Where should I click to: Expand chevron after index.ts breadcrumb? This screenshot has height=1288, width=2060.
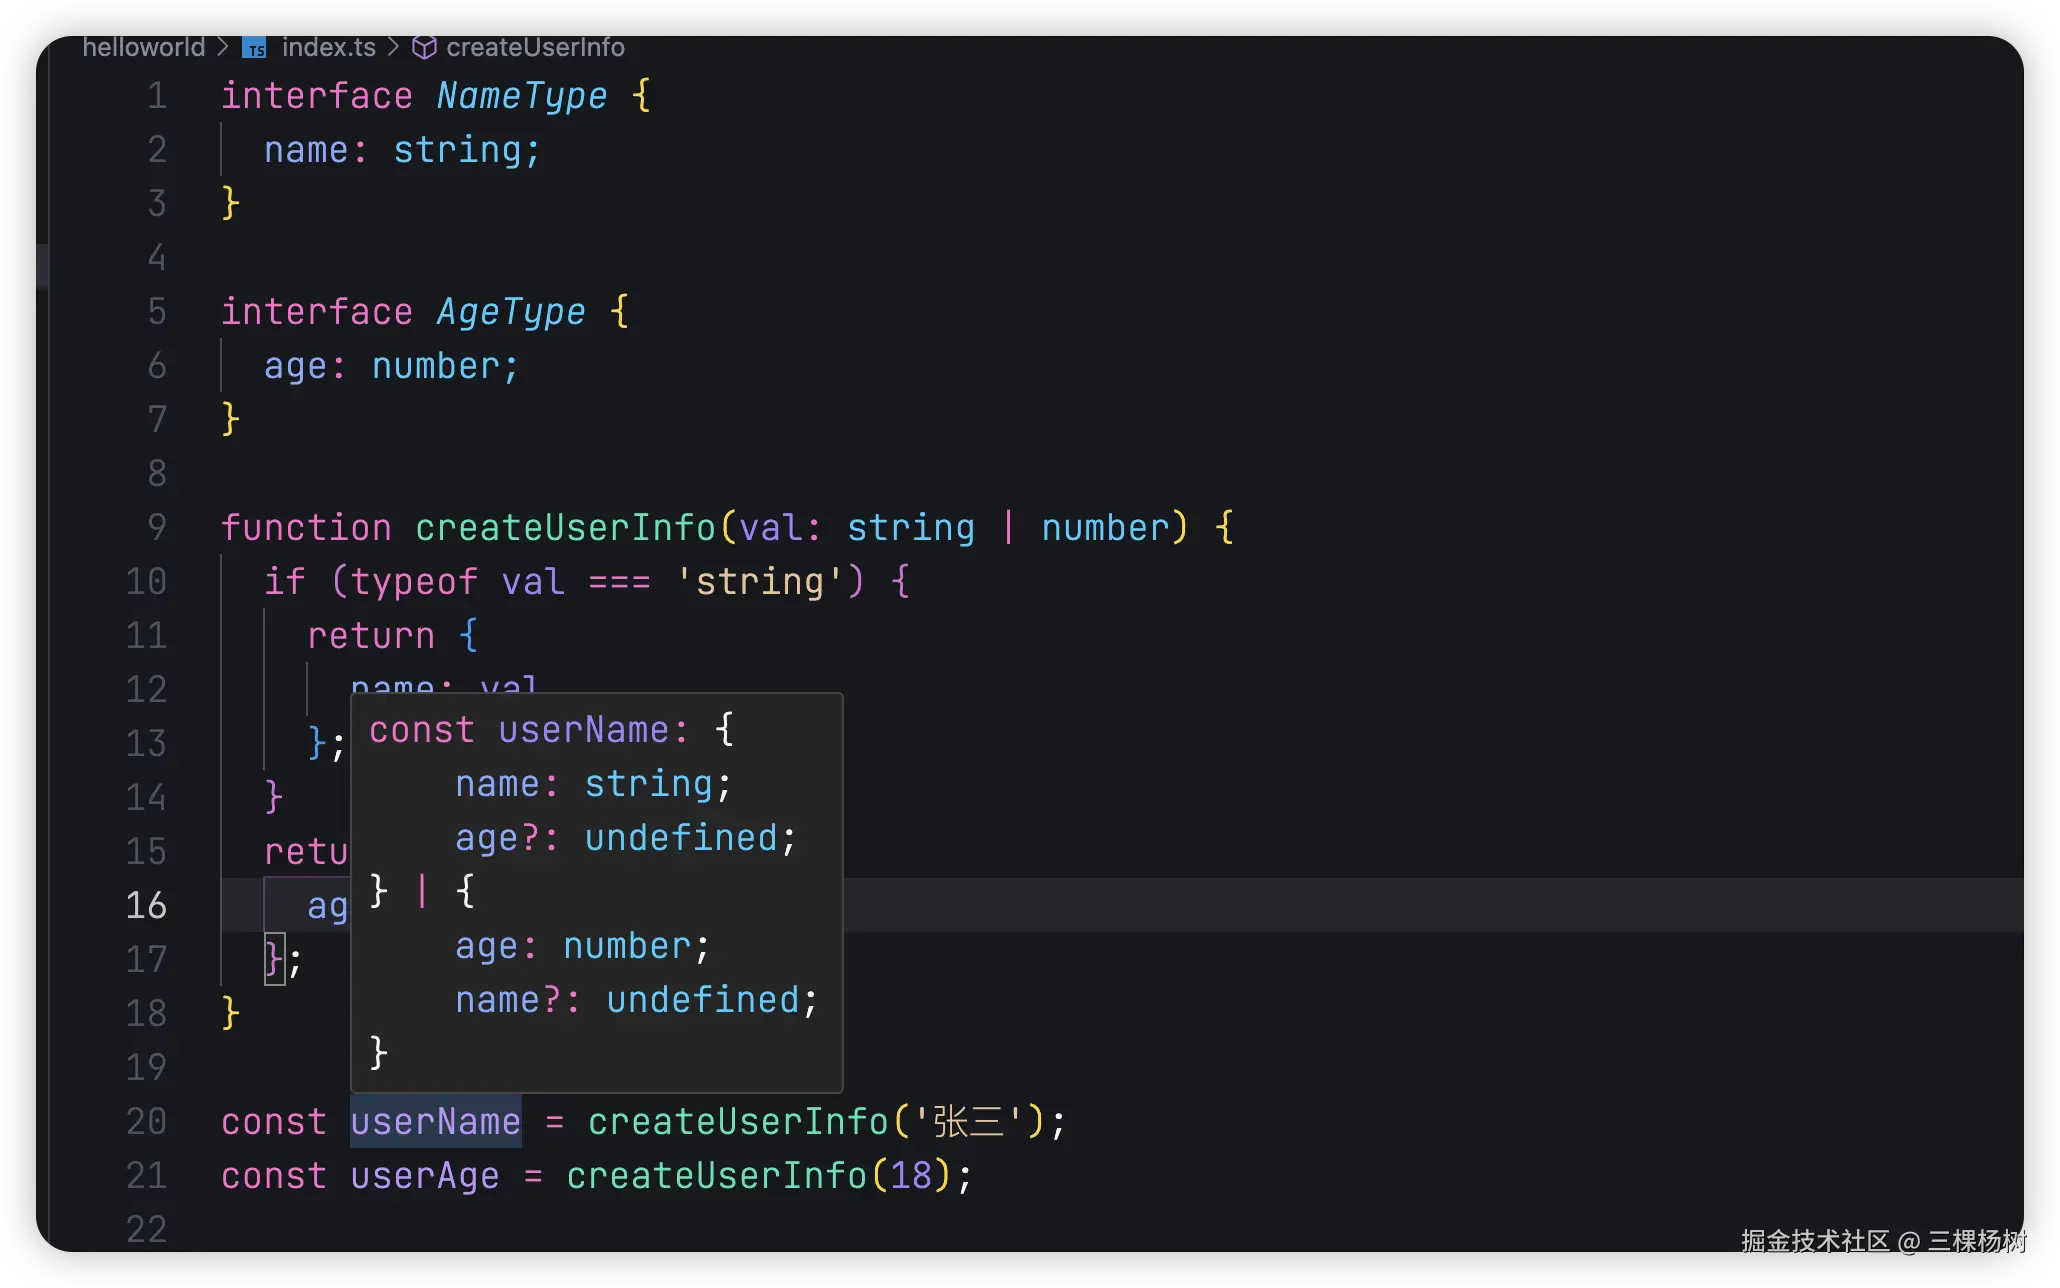[393, 47]
